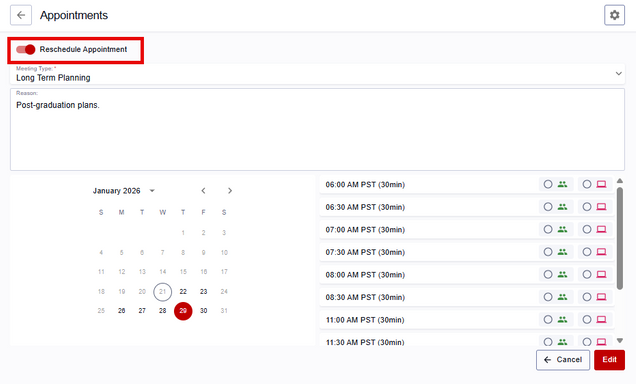636x384 pixels.
Task: Click the time slot list scrollbar thumb
Action: 620,238
